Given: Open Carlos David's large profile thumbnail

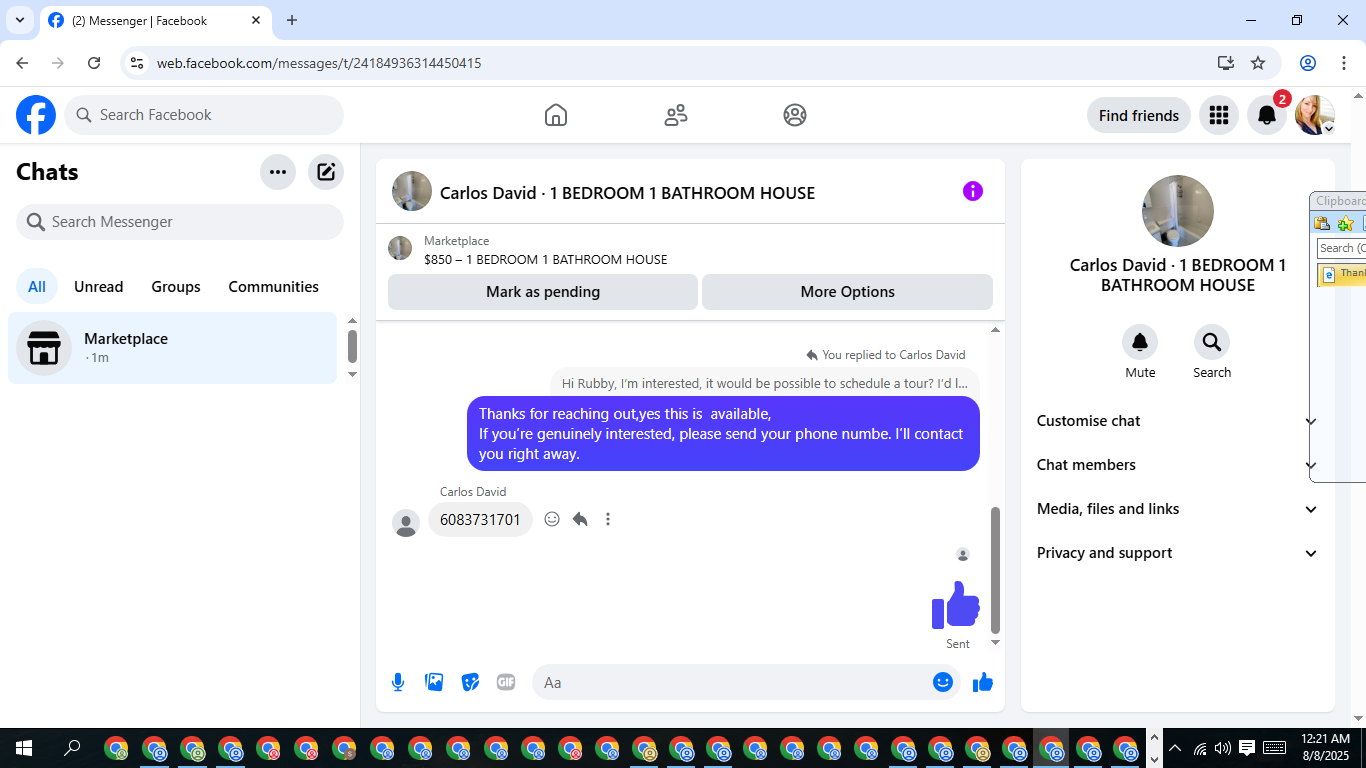Looking at the screenshot, I should 1178,211.
